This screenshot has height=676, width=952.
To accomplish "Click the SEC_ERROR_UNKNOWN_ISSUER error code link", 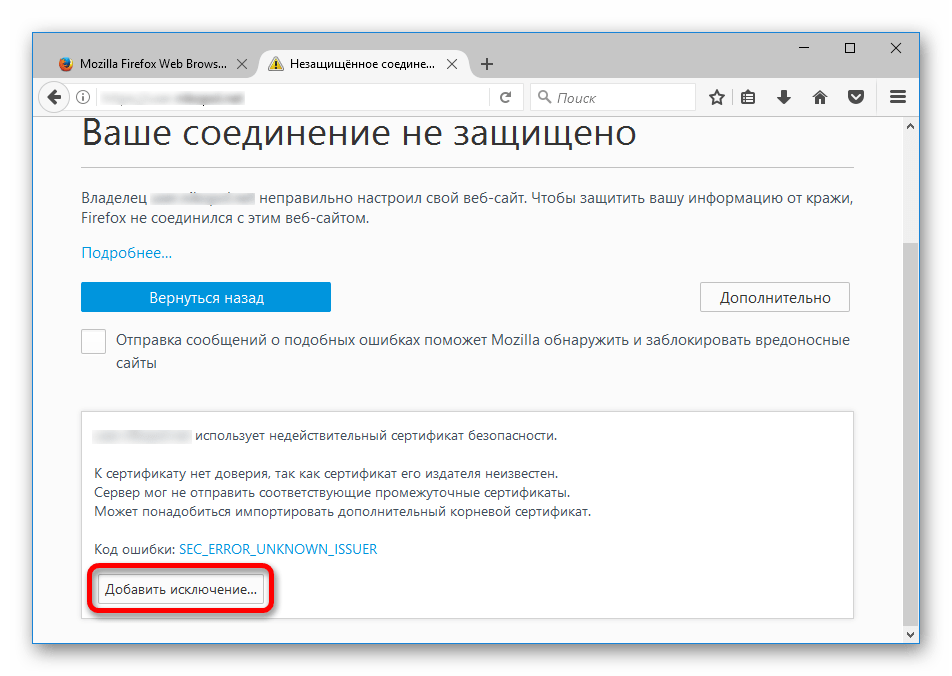I will (x=278, y=549).
